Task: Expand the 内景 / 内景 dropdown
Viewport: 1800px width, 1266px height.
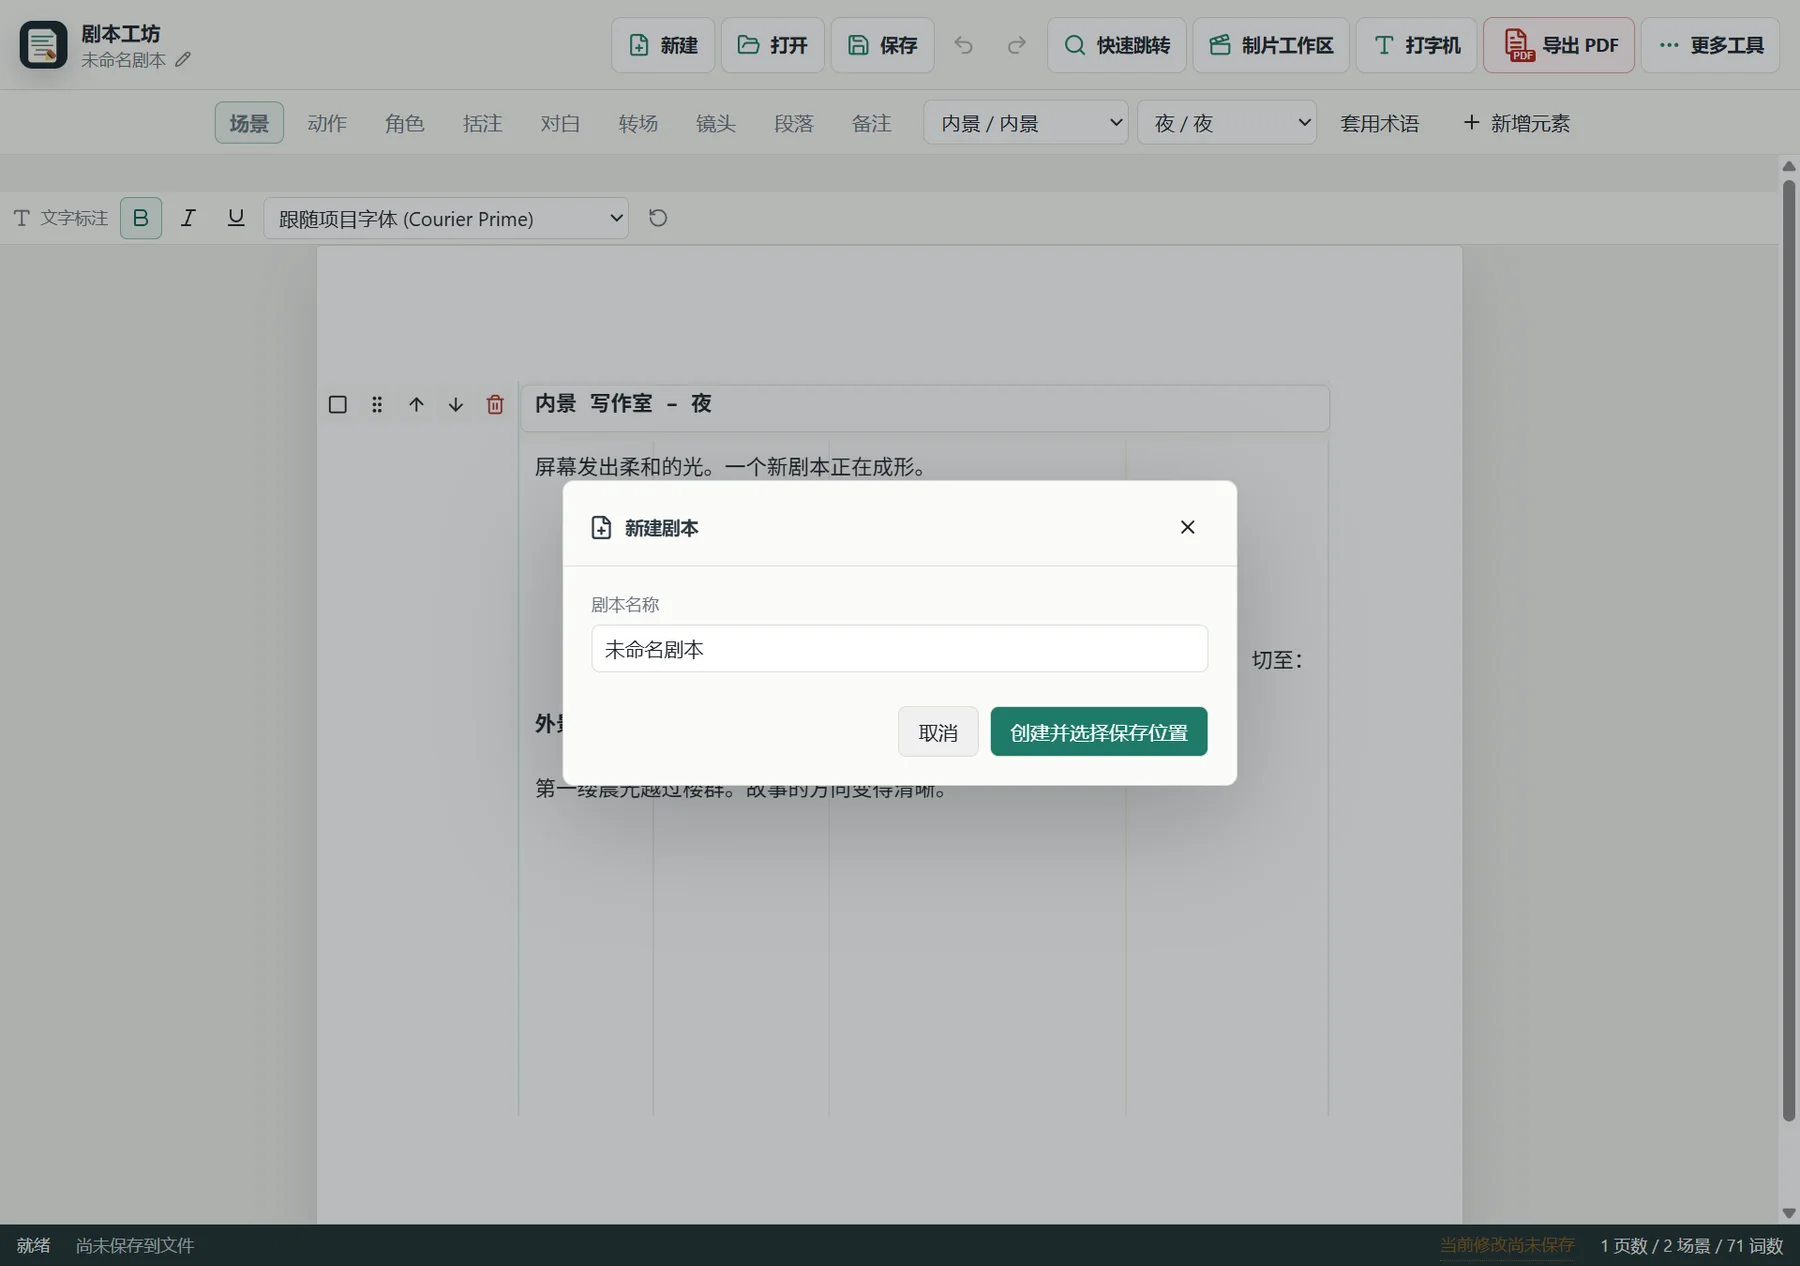Action: [x=1026, y=123]
